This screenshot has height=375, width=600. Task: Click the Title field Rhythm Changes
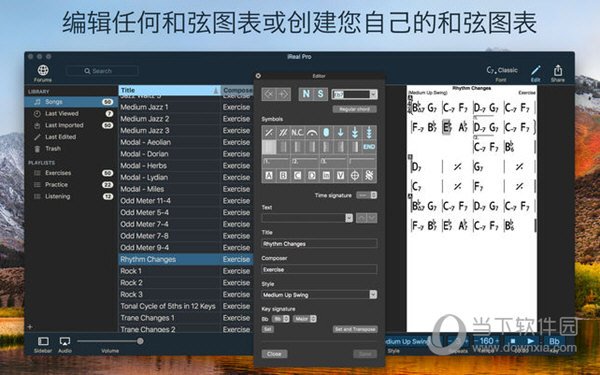(319, 244)
